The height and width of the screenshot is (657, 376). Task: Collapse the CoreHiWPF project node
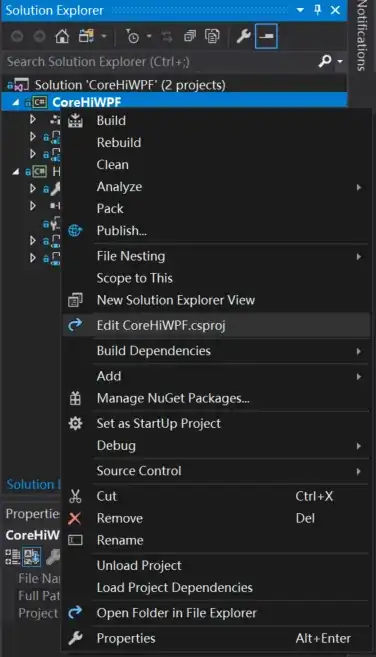(16, 102)
